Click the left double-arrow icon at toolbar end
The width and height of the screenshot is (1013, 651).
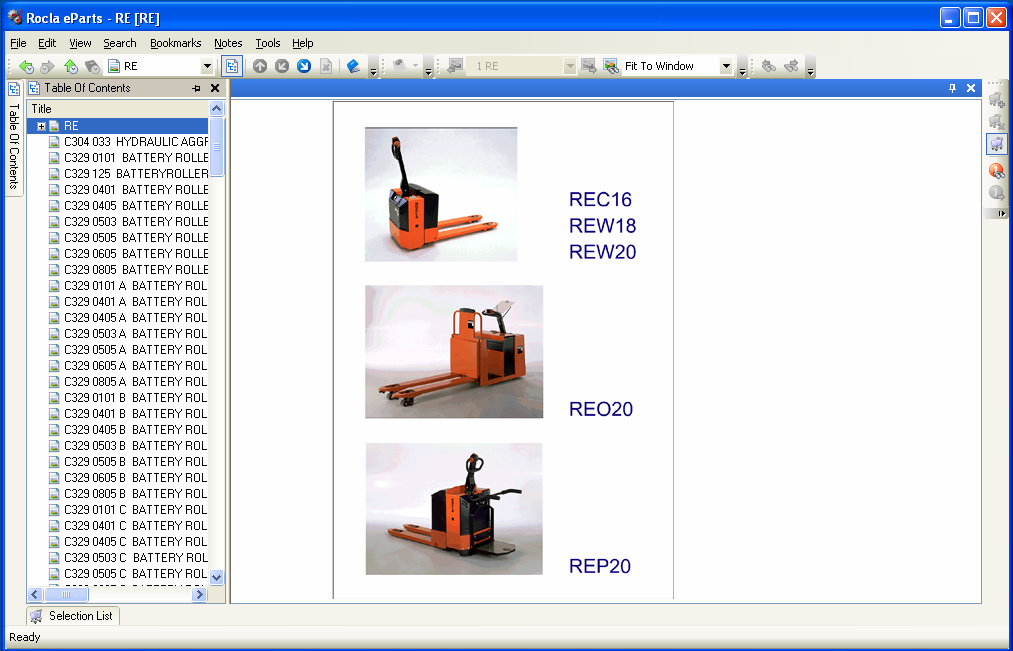click(x=769, y=66)
